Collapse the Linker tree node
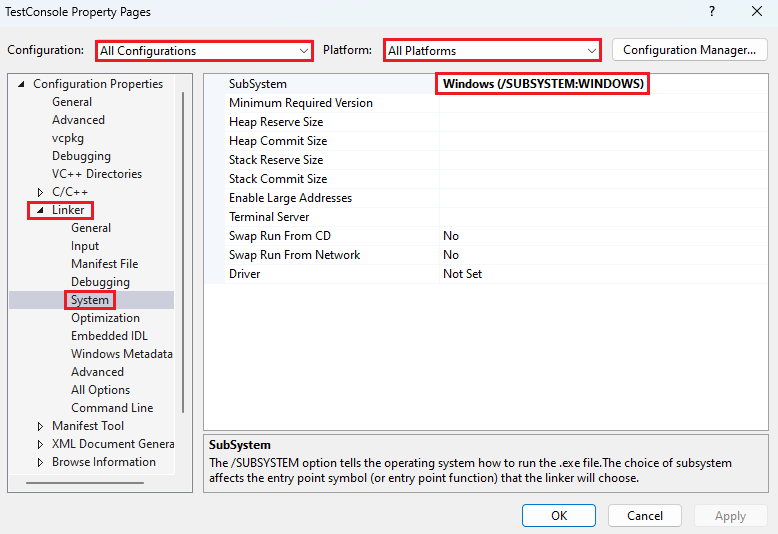778x534 pixels. tap(40, 210)
